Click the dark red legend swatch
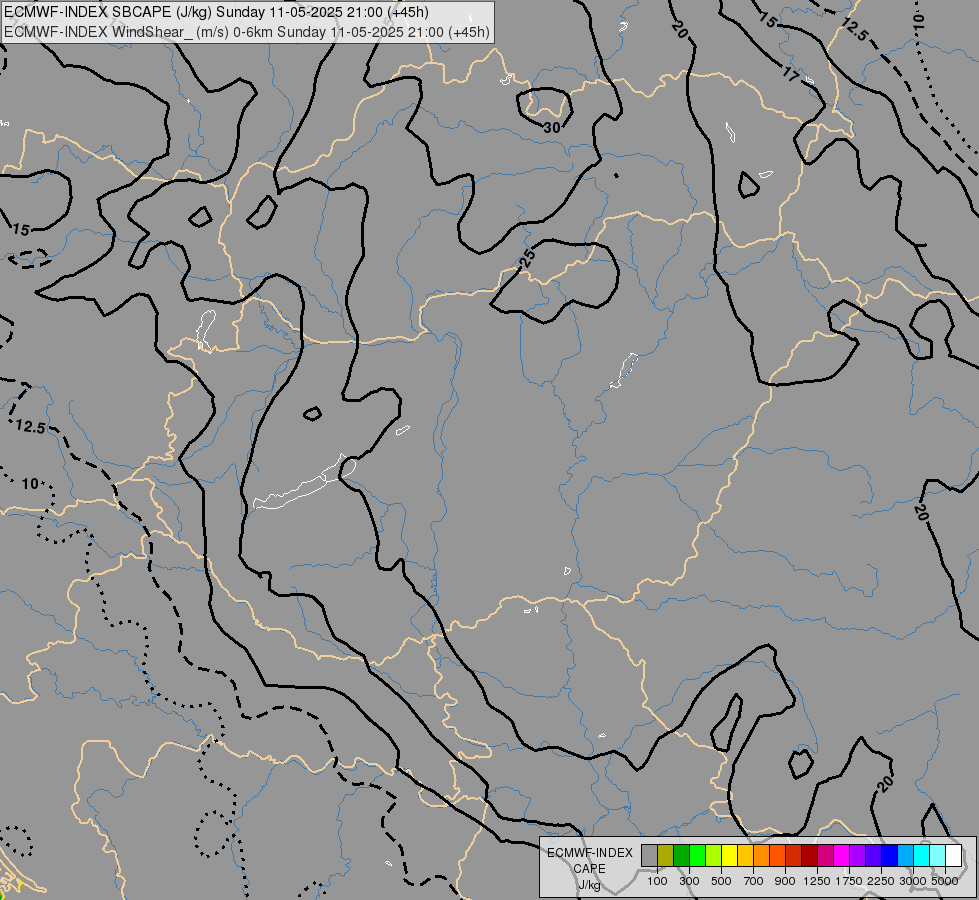979x900 pixels. (x=809, y=856)
